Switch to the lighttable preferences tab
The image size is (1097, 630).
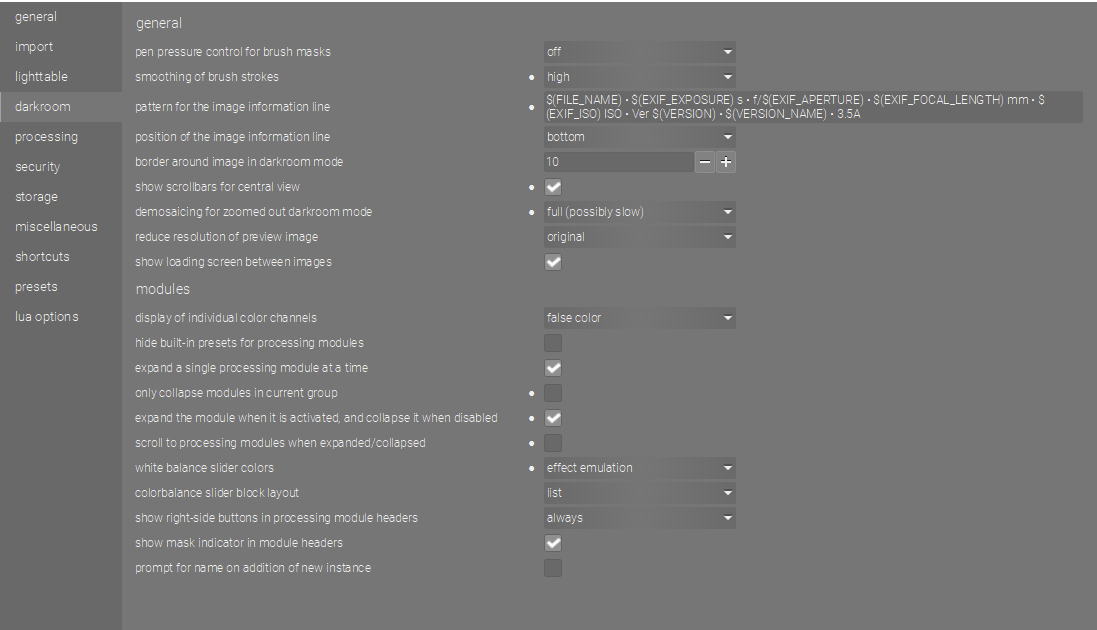[42, 77]
